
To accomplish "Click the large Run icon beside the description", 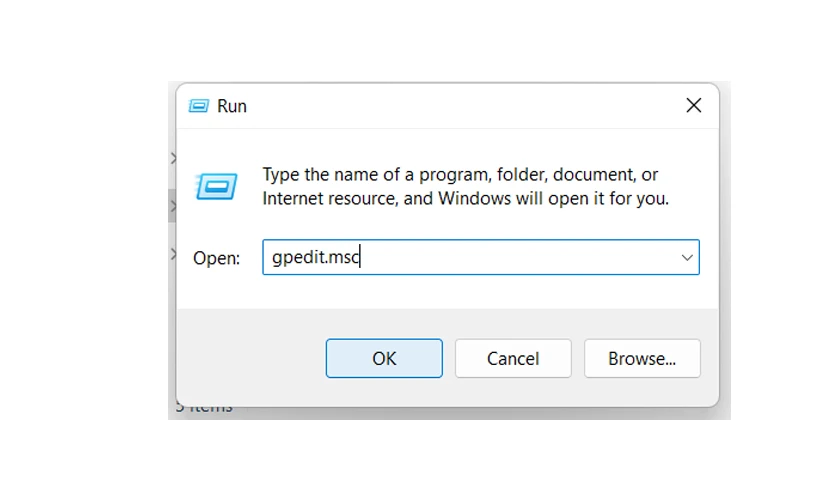I will (x=216, y=186).
